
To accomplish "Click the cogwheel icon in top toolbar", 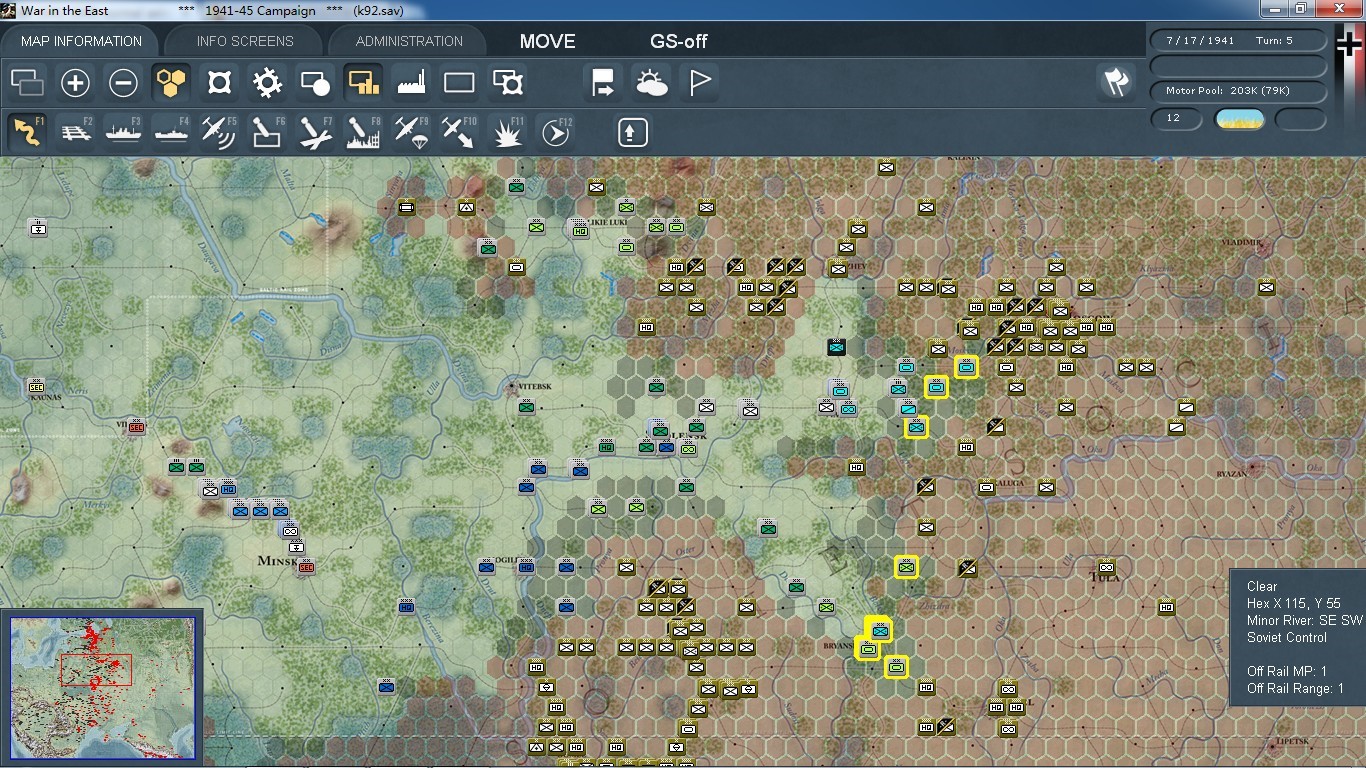I will click(x=267, y=82).
